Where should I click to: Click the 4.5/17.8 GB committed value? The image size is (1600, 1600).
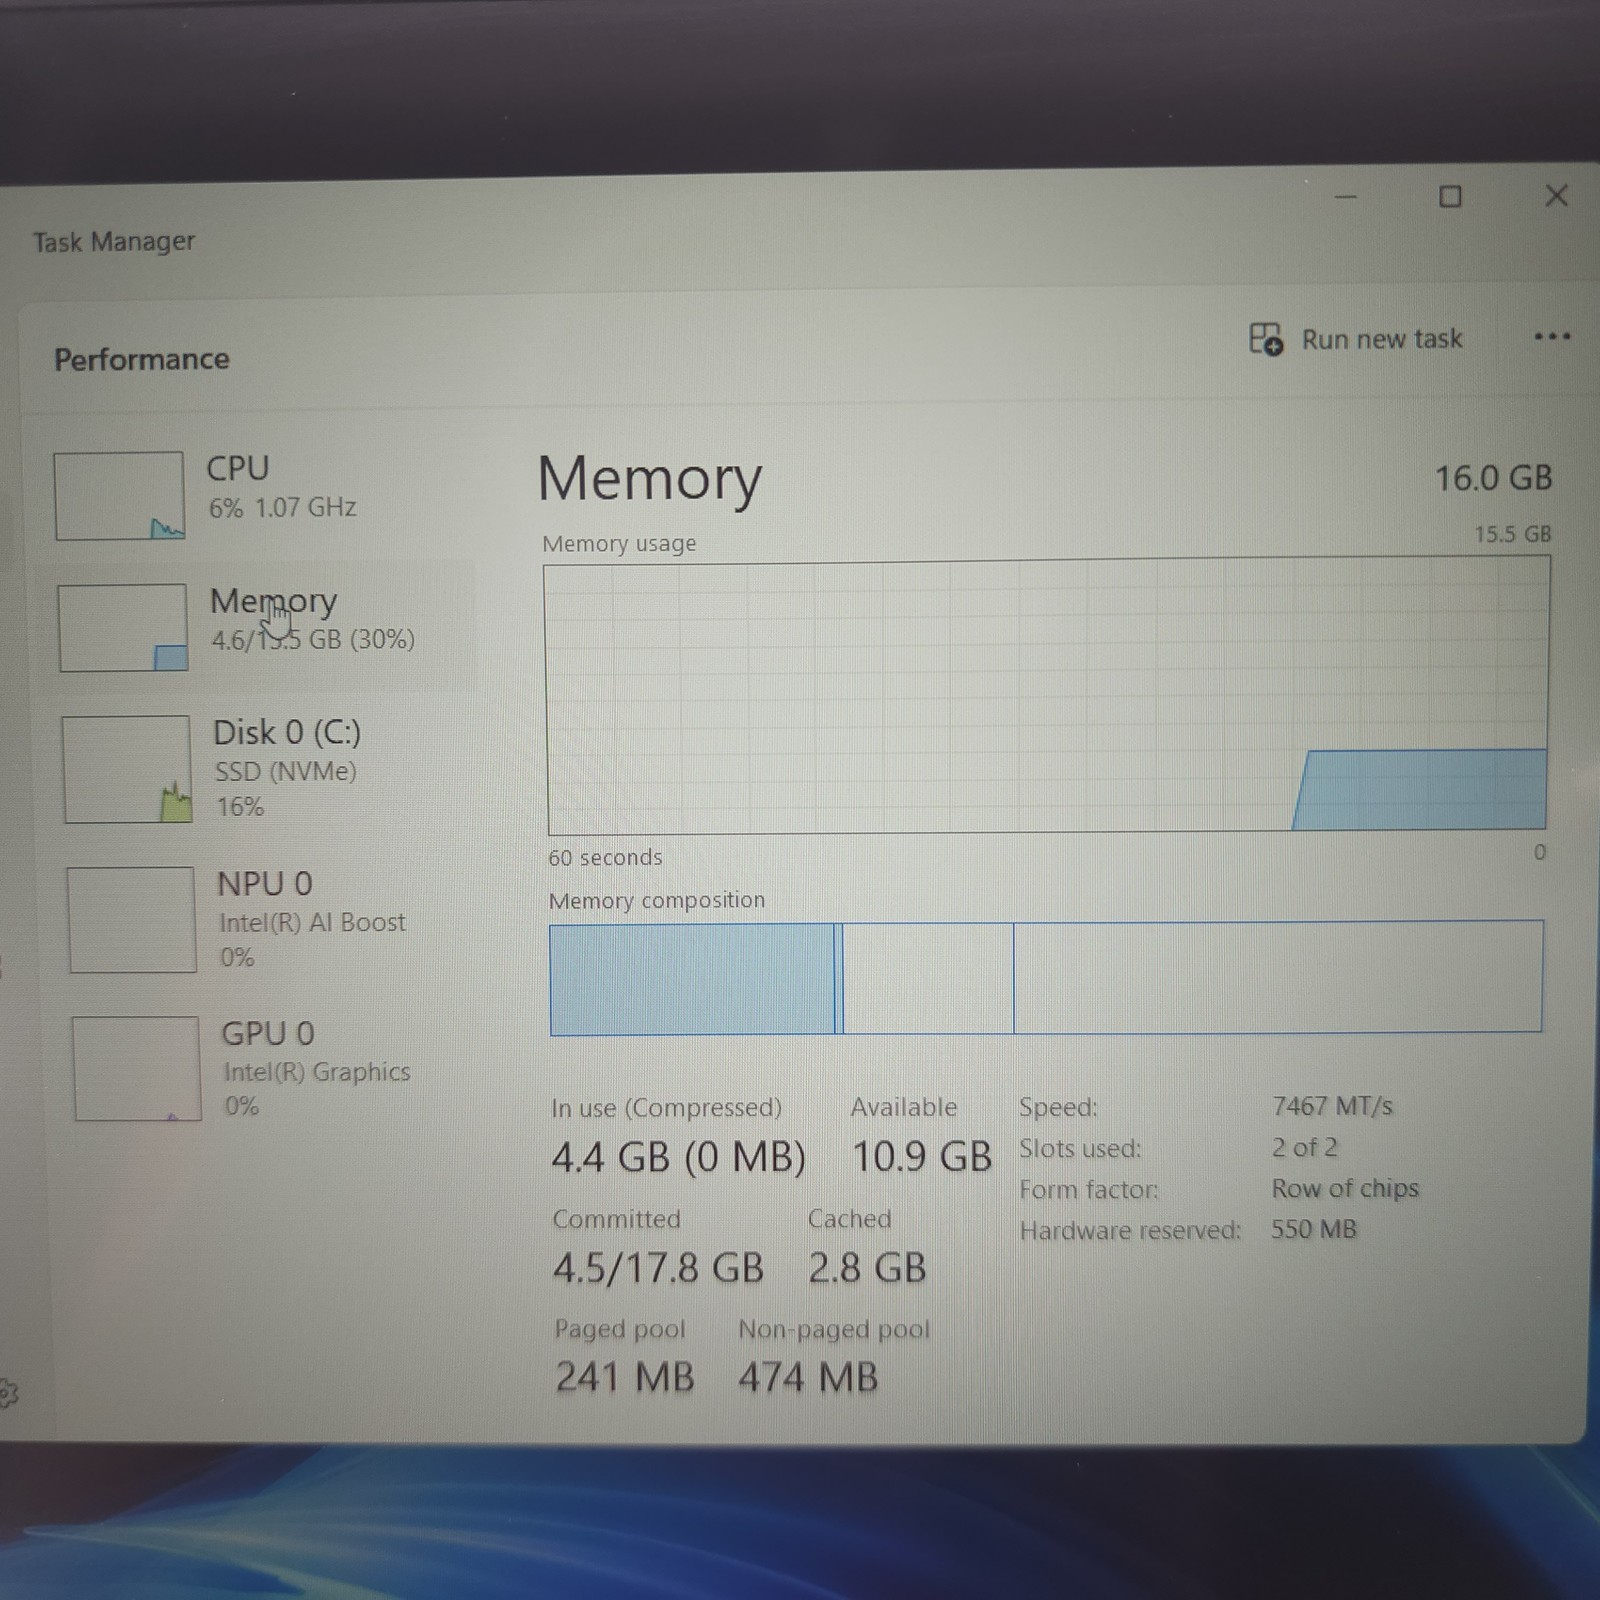(x=658, y=1268)
